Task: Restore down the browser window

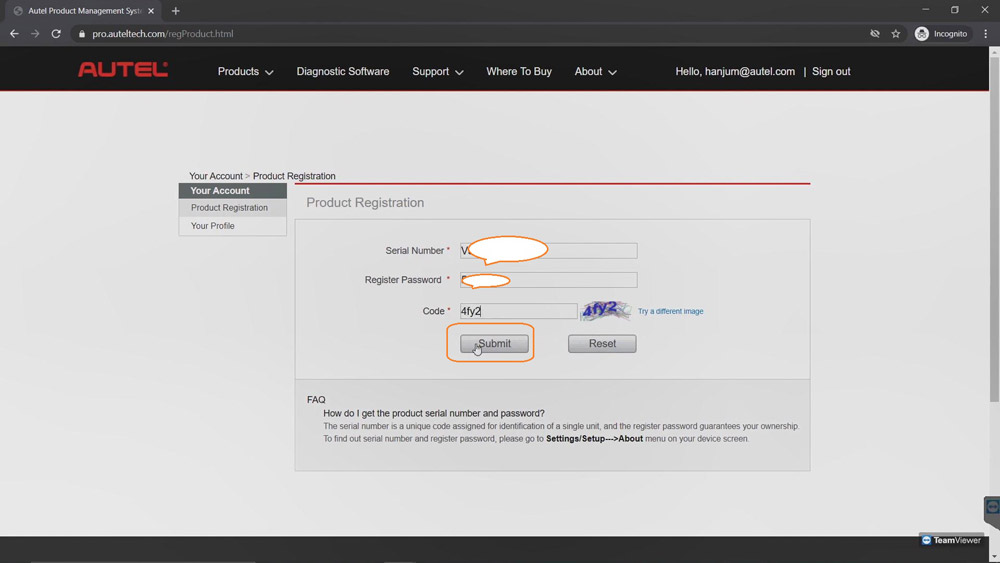Action: 955,10
